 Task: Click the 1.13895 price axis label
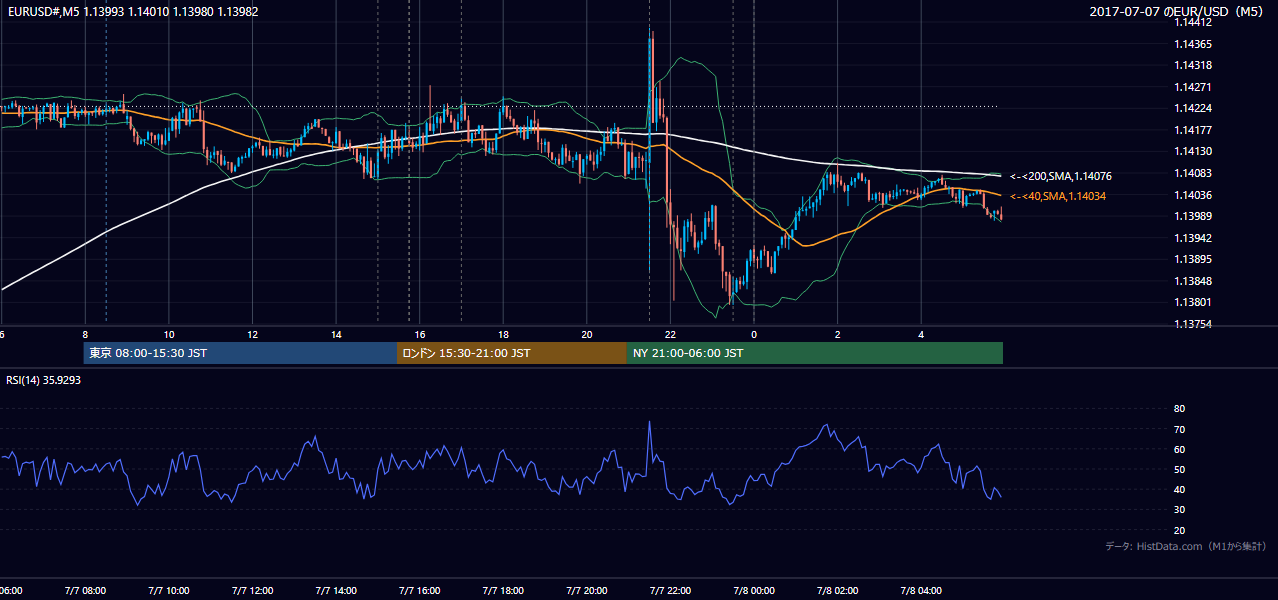[1195, 260]
